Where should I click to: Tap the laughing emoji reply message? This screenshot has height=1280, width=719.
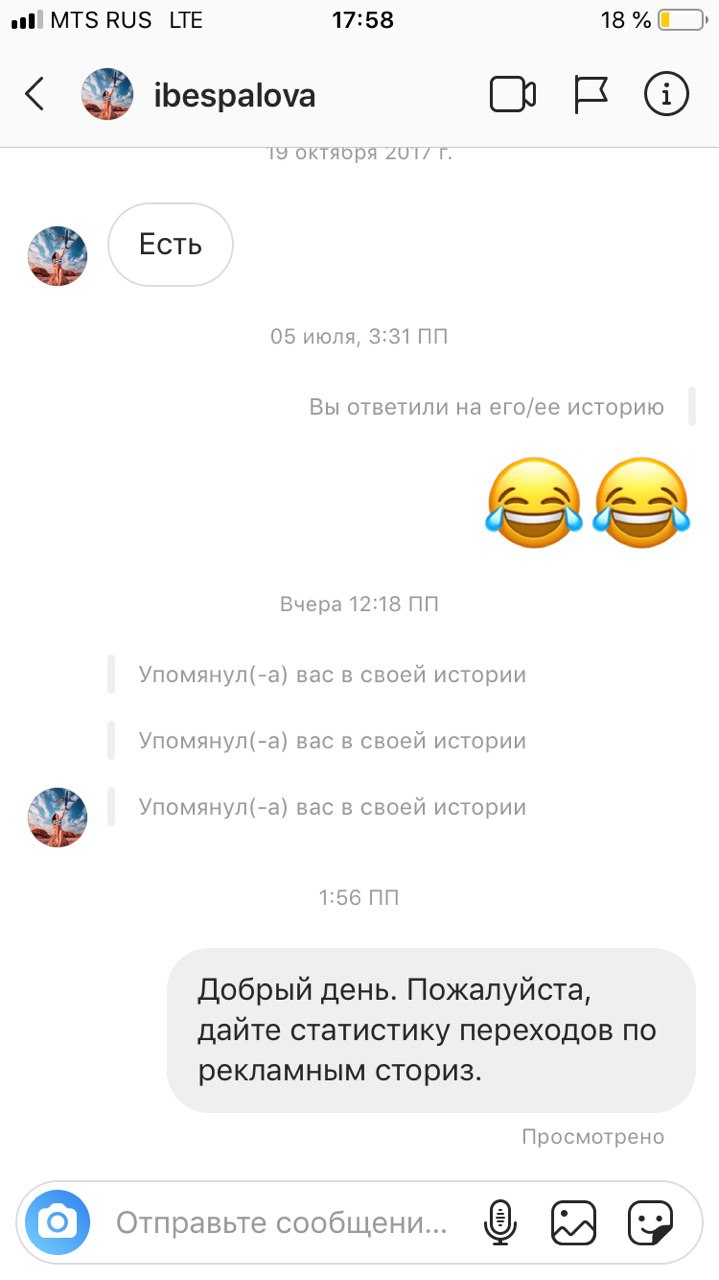pyautogui.click(x=587, y=503)
